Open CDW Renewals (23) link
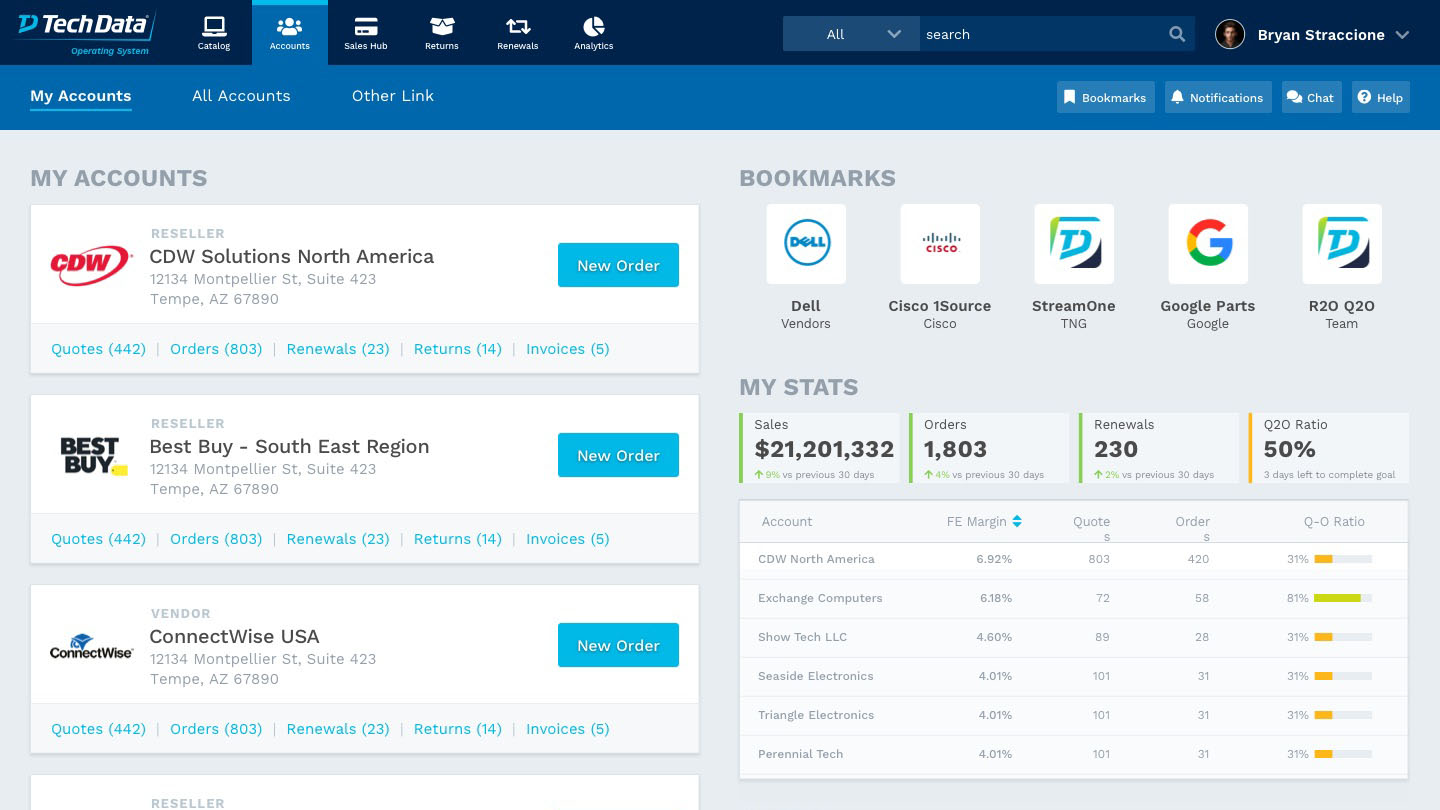The image size is (1440, 810). pyautogui.click(x=338, y=349)
